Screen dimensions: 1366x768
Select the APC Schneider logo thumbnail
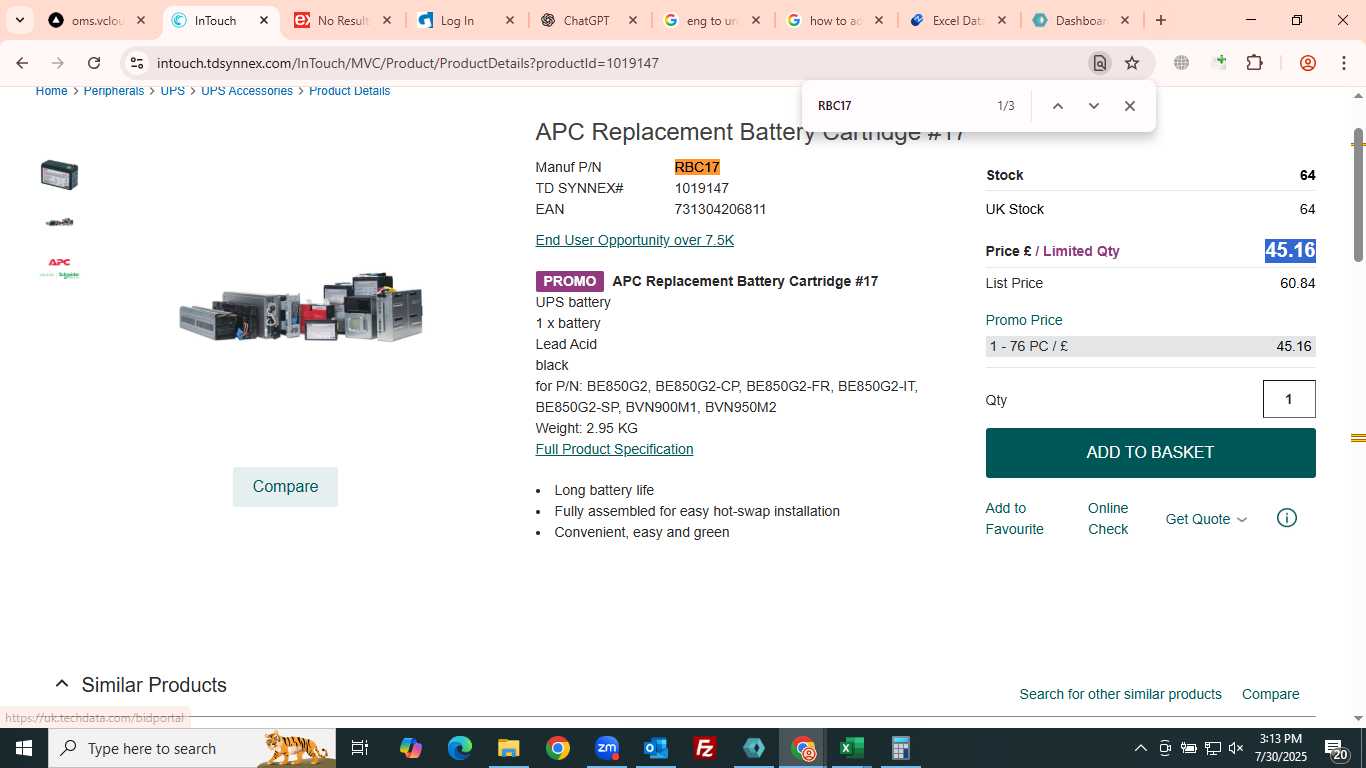tap(59, 268)
